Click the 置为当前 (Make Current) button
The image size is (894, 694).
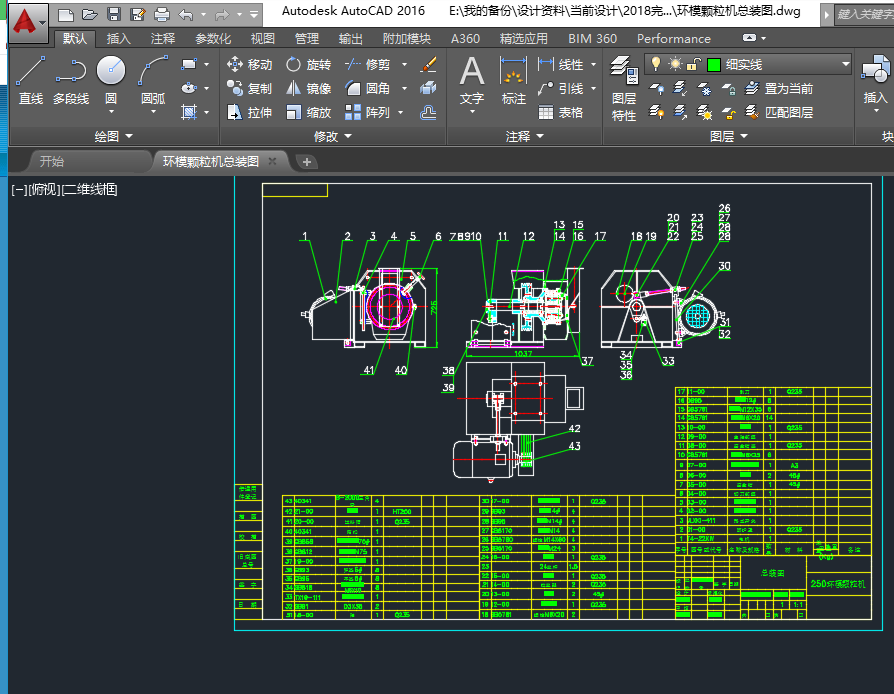[778, 88]
